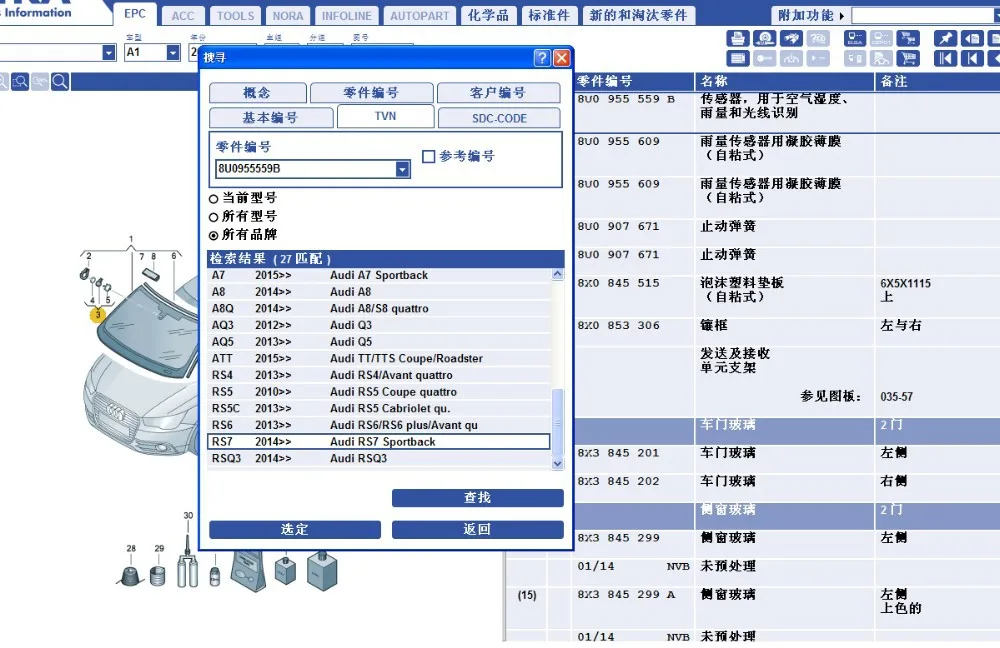Click the results list scroll-down arrow
This screenshot has height=648, width=1000.
[x=557, y=464]
